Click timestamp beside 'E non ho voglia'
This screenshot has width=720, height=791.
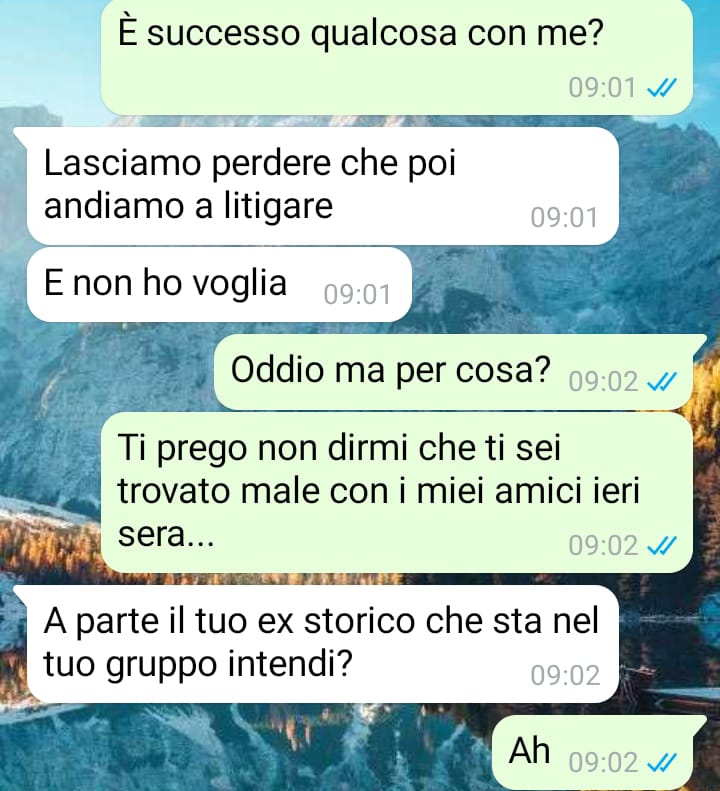[x=357, y=295]
